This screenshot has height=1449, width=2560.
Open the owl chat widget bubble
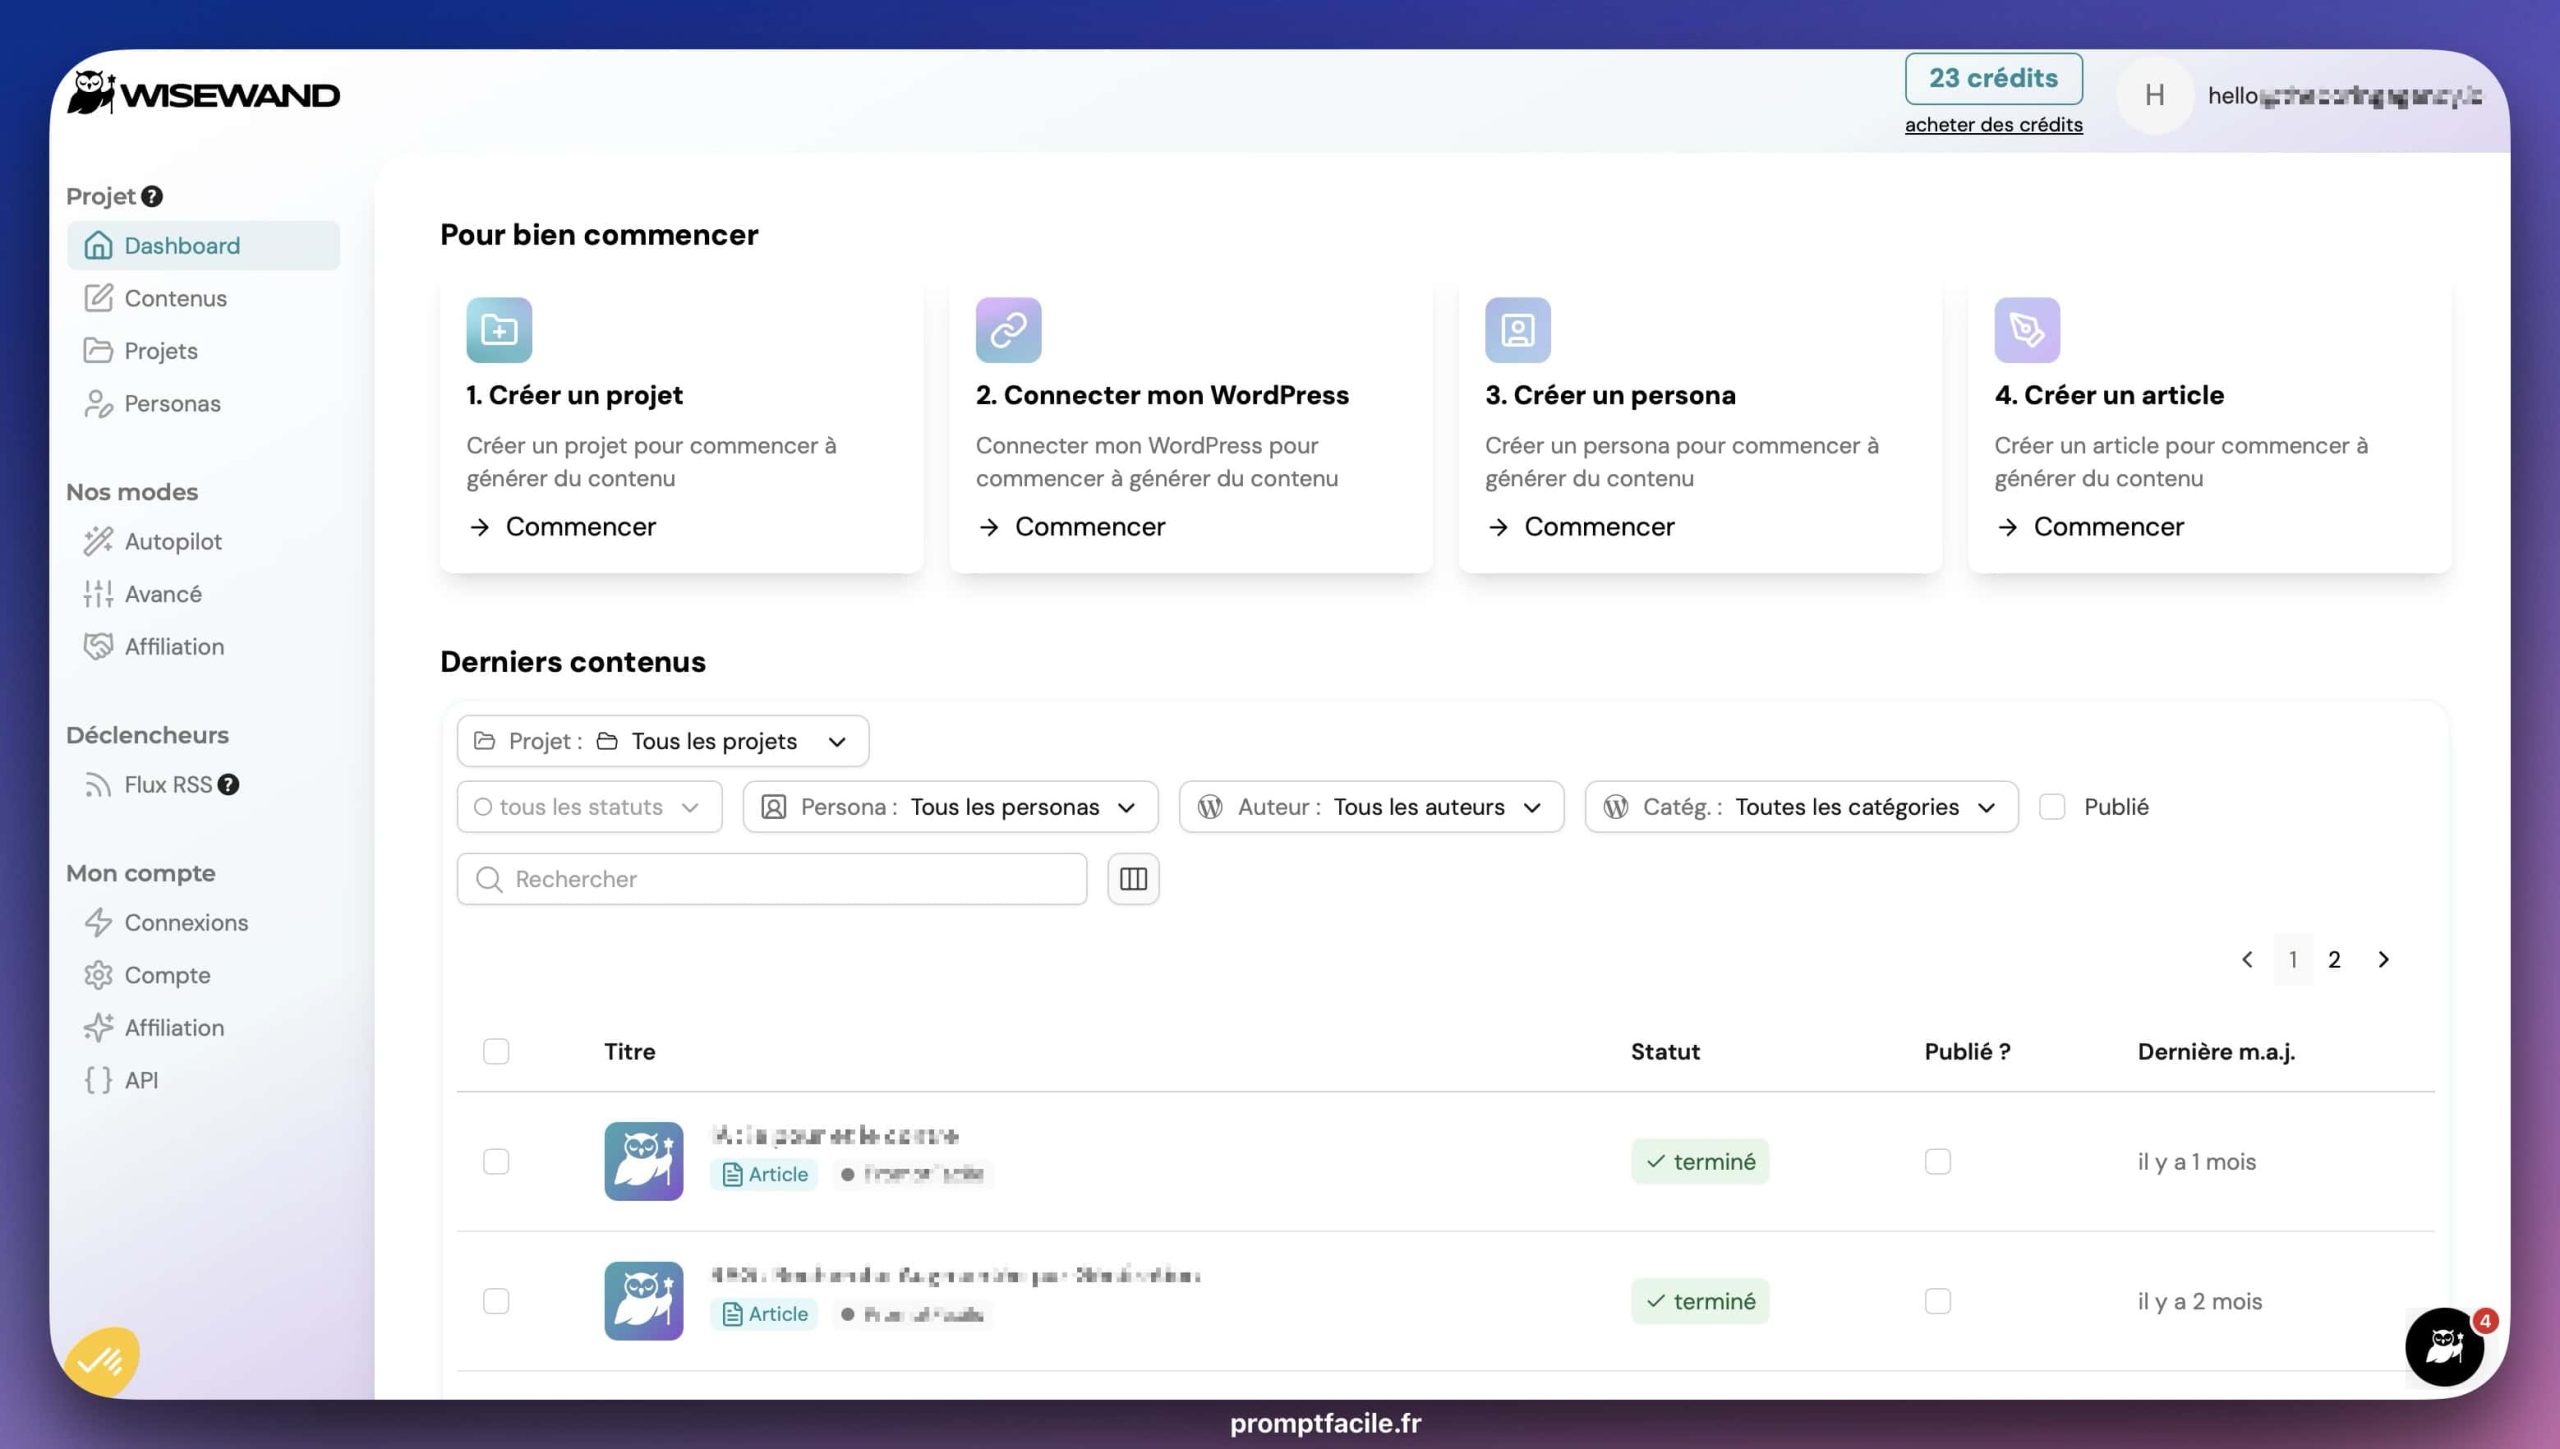tap(2444, 1347)
